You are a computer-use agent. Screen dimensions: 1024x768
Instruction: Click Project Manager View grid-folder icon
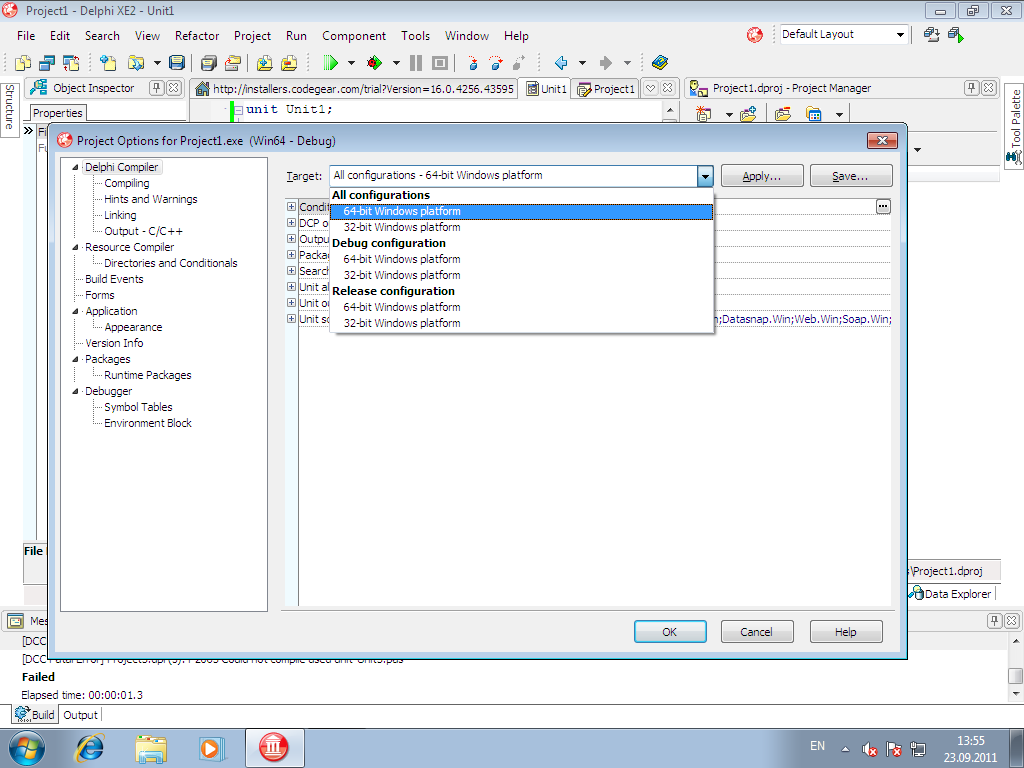coord(814,114)
